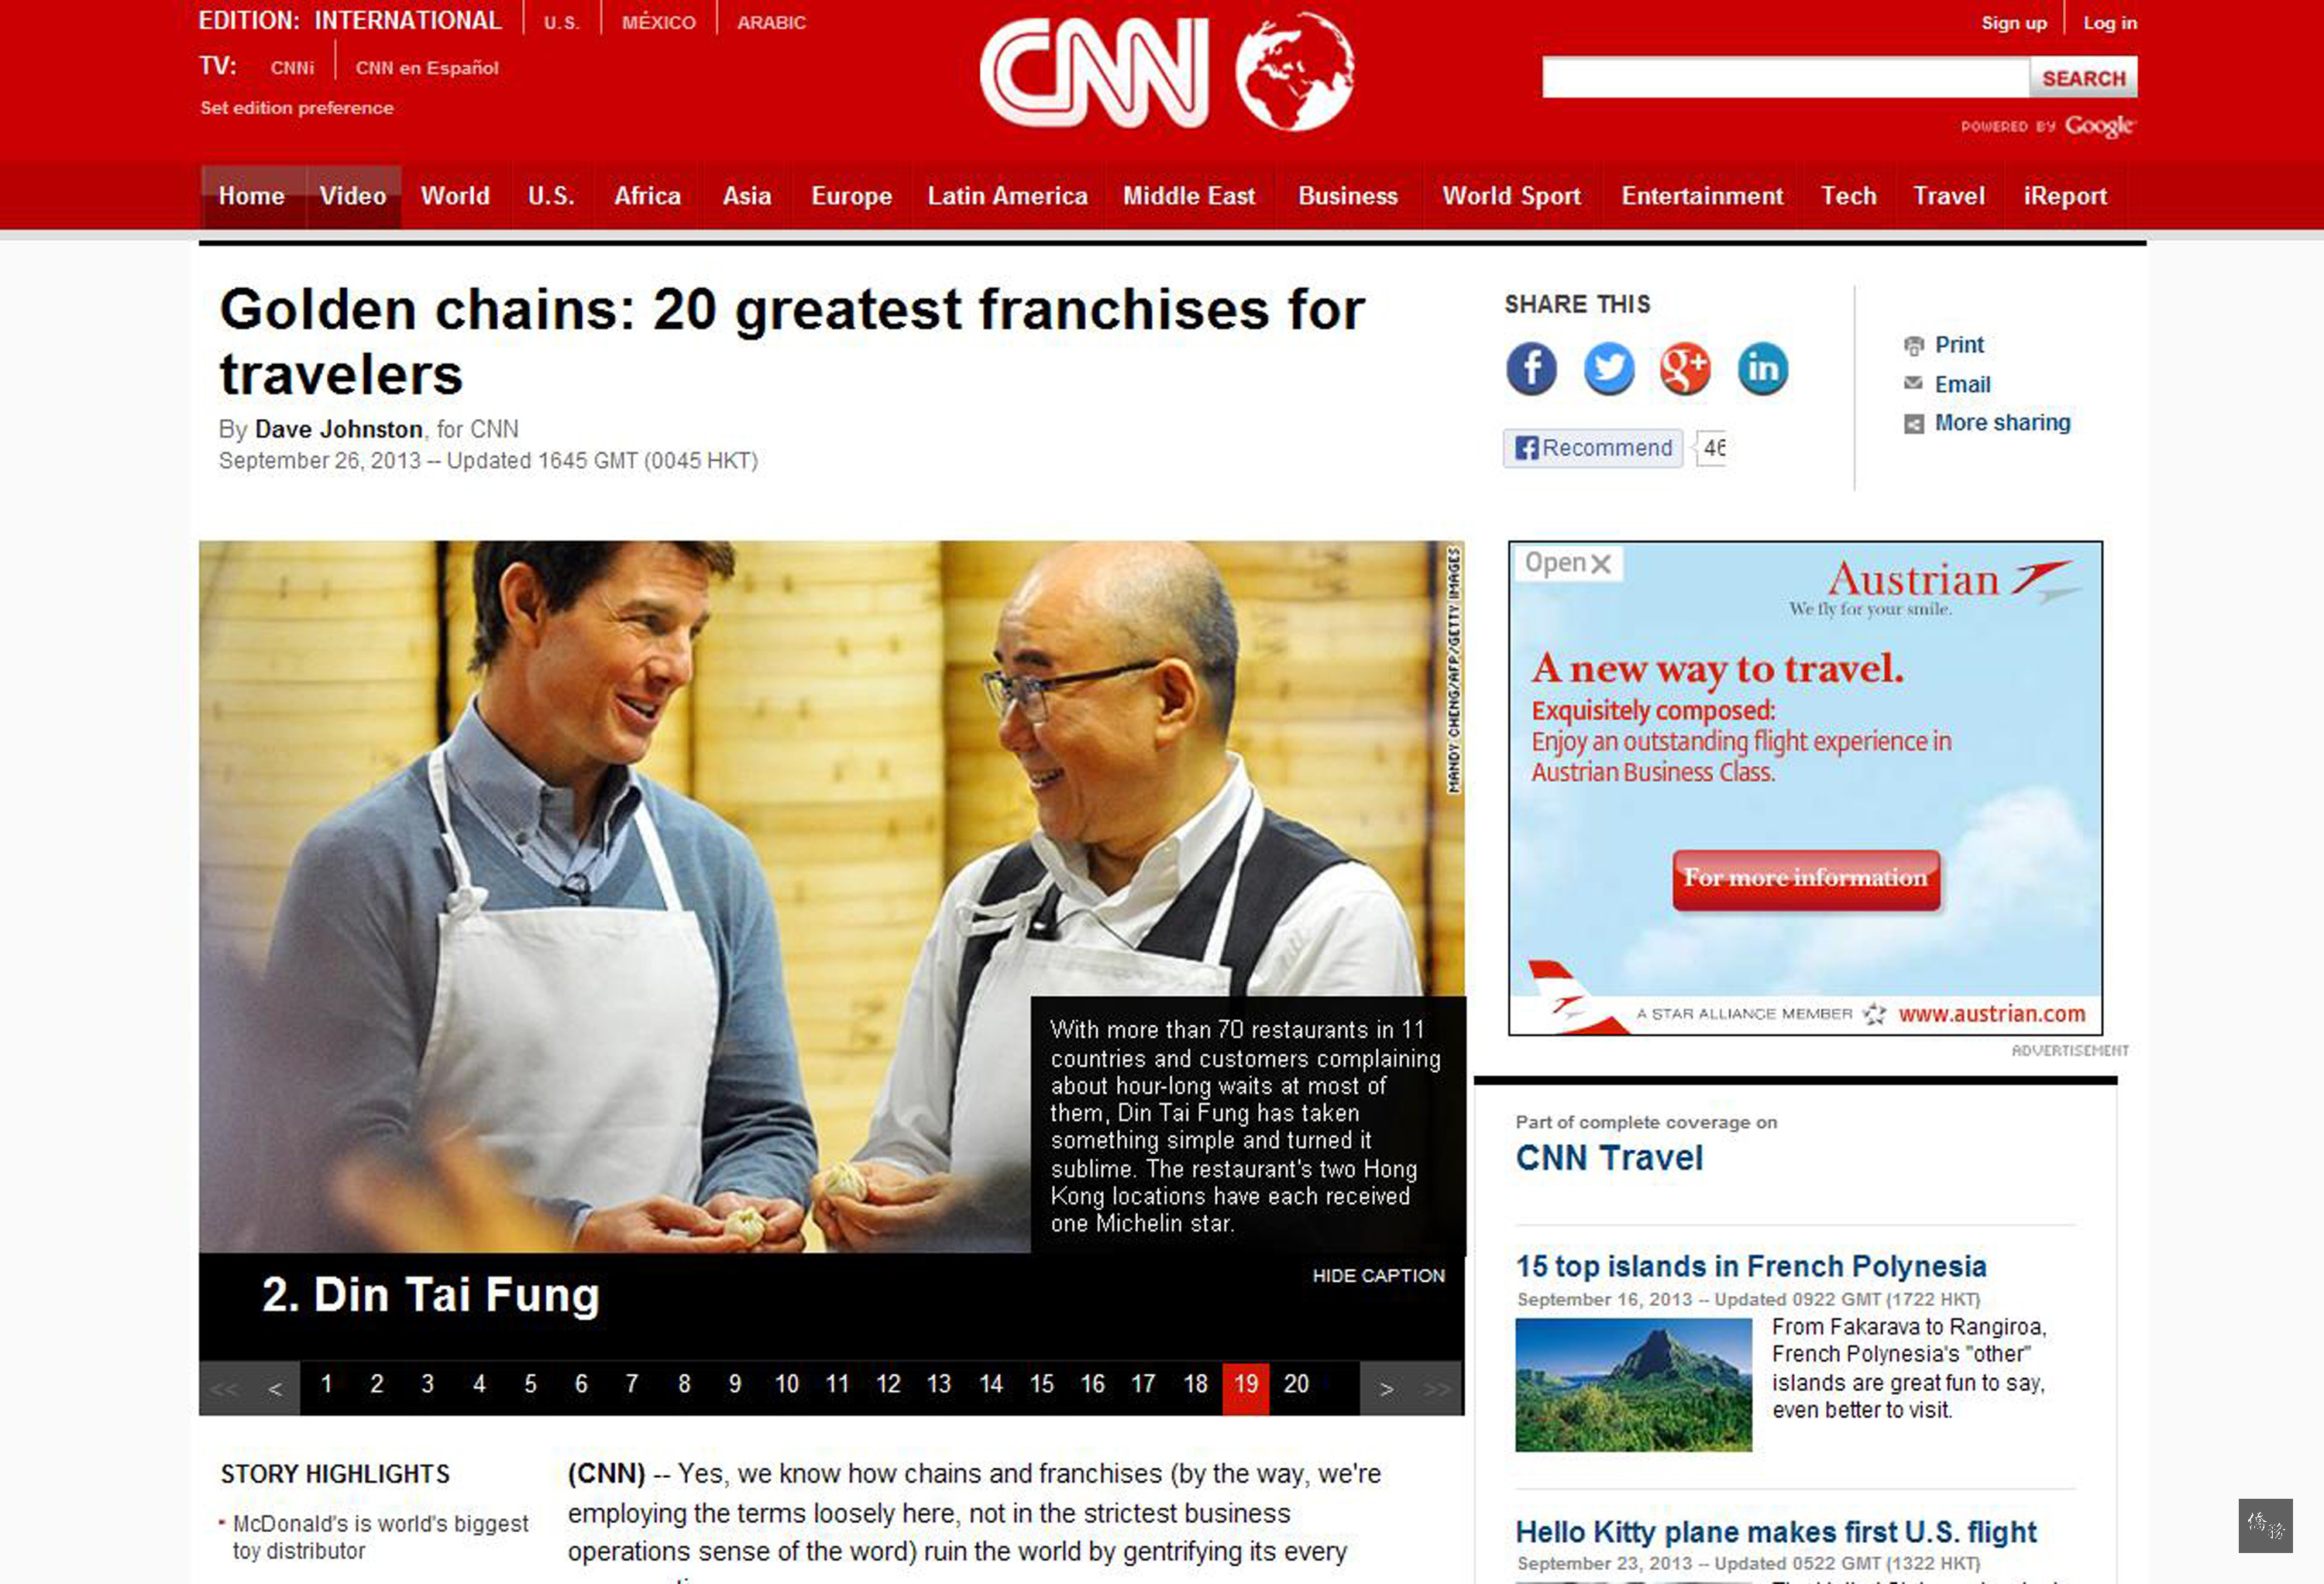Jump to last slide double arrow
Viewport: 2324px width, 1584px height.
tap(1436, 1388)
